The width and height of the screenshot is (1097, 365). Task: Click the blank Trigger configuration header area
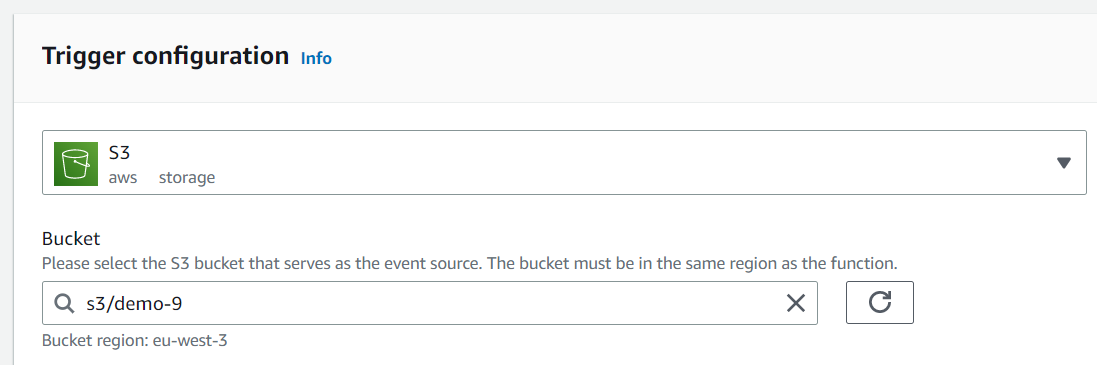(x=700, y=57)
